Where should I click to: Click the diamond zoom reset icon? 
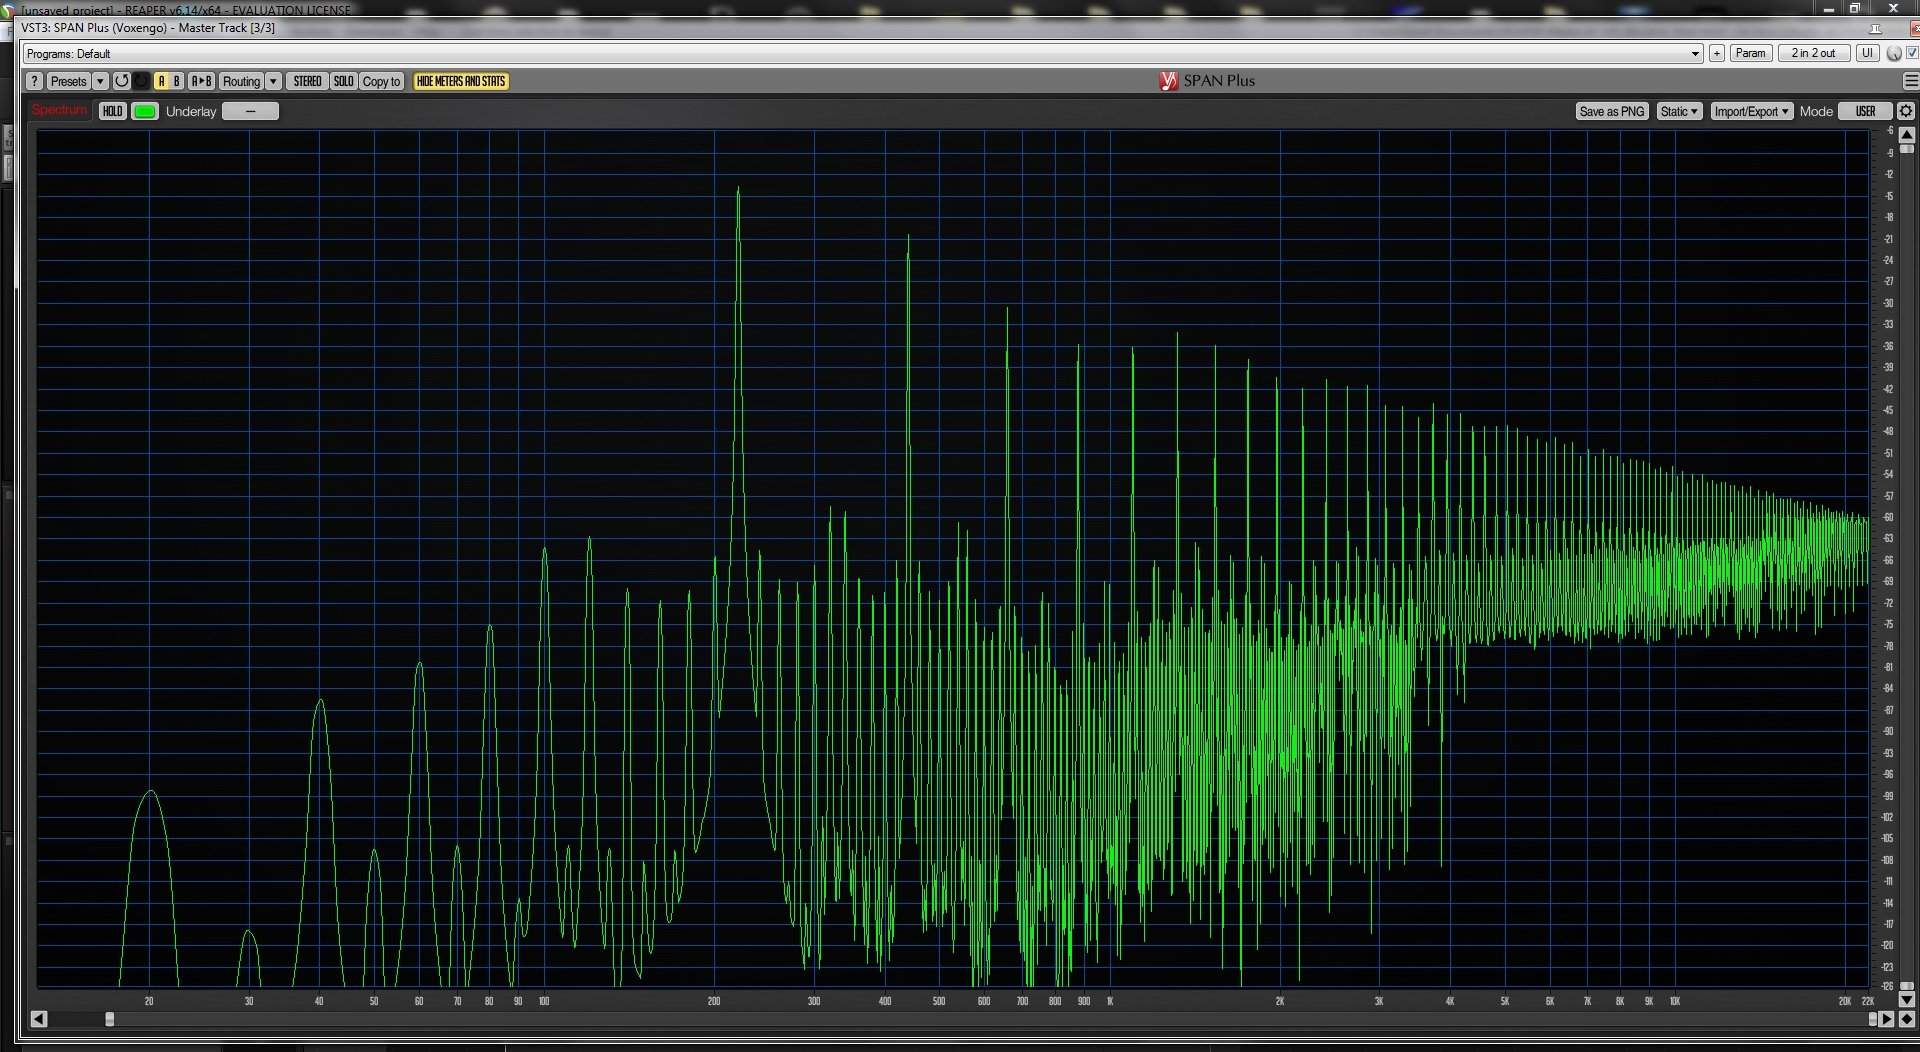(1906, 1019)
